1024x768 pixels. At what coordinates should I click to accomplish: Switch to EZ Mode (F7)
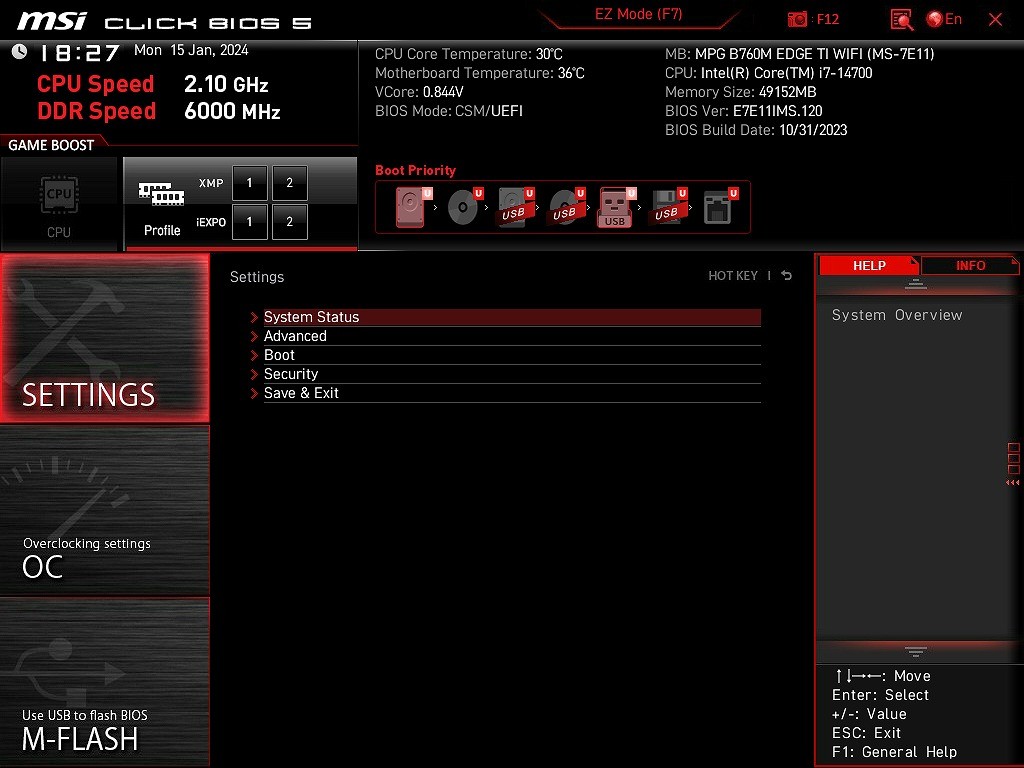pyautogui.click(x=638, y=14)
